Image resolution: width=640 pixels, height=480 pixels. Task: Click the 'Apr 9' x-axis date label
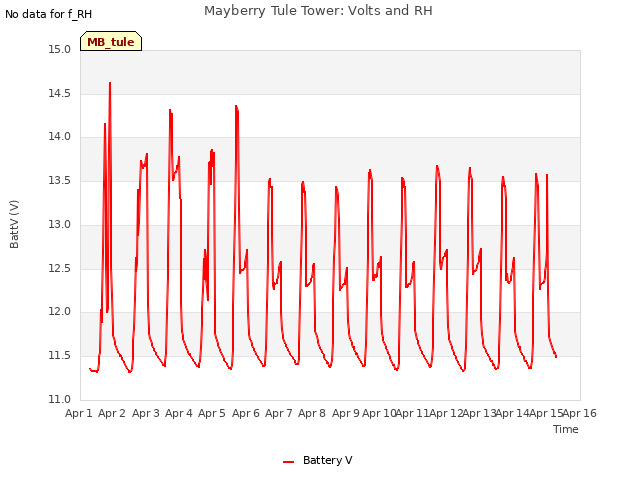(x=346, y=413)
